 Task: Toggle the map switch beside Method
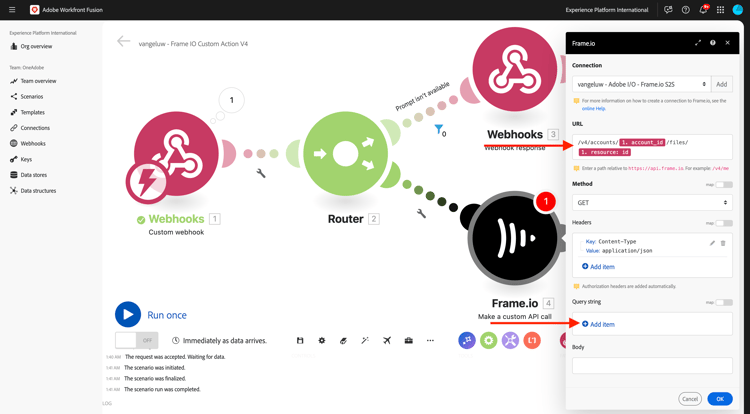(x=724, y=185)
